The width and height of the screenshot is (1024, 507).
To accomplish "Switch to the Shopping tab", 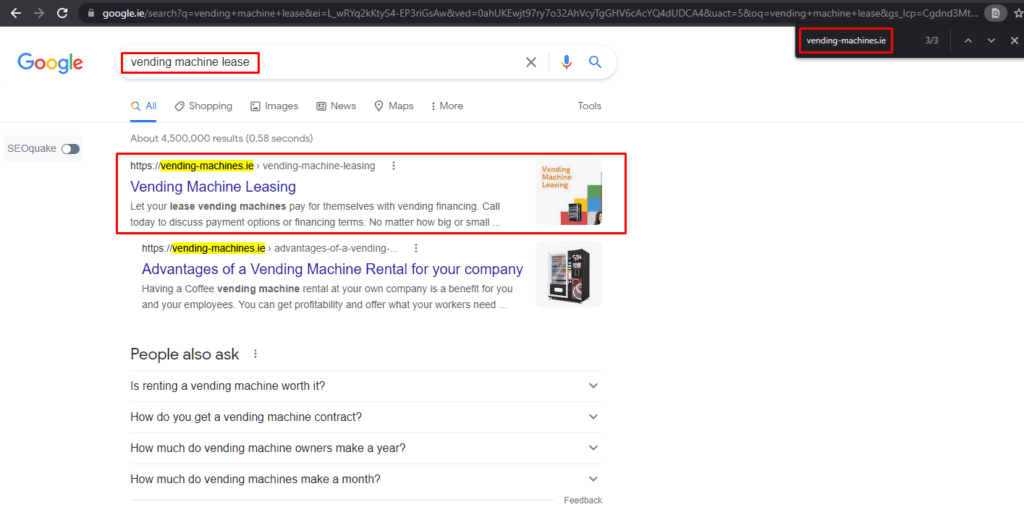I will tap(203, 106).
